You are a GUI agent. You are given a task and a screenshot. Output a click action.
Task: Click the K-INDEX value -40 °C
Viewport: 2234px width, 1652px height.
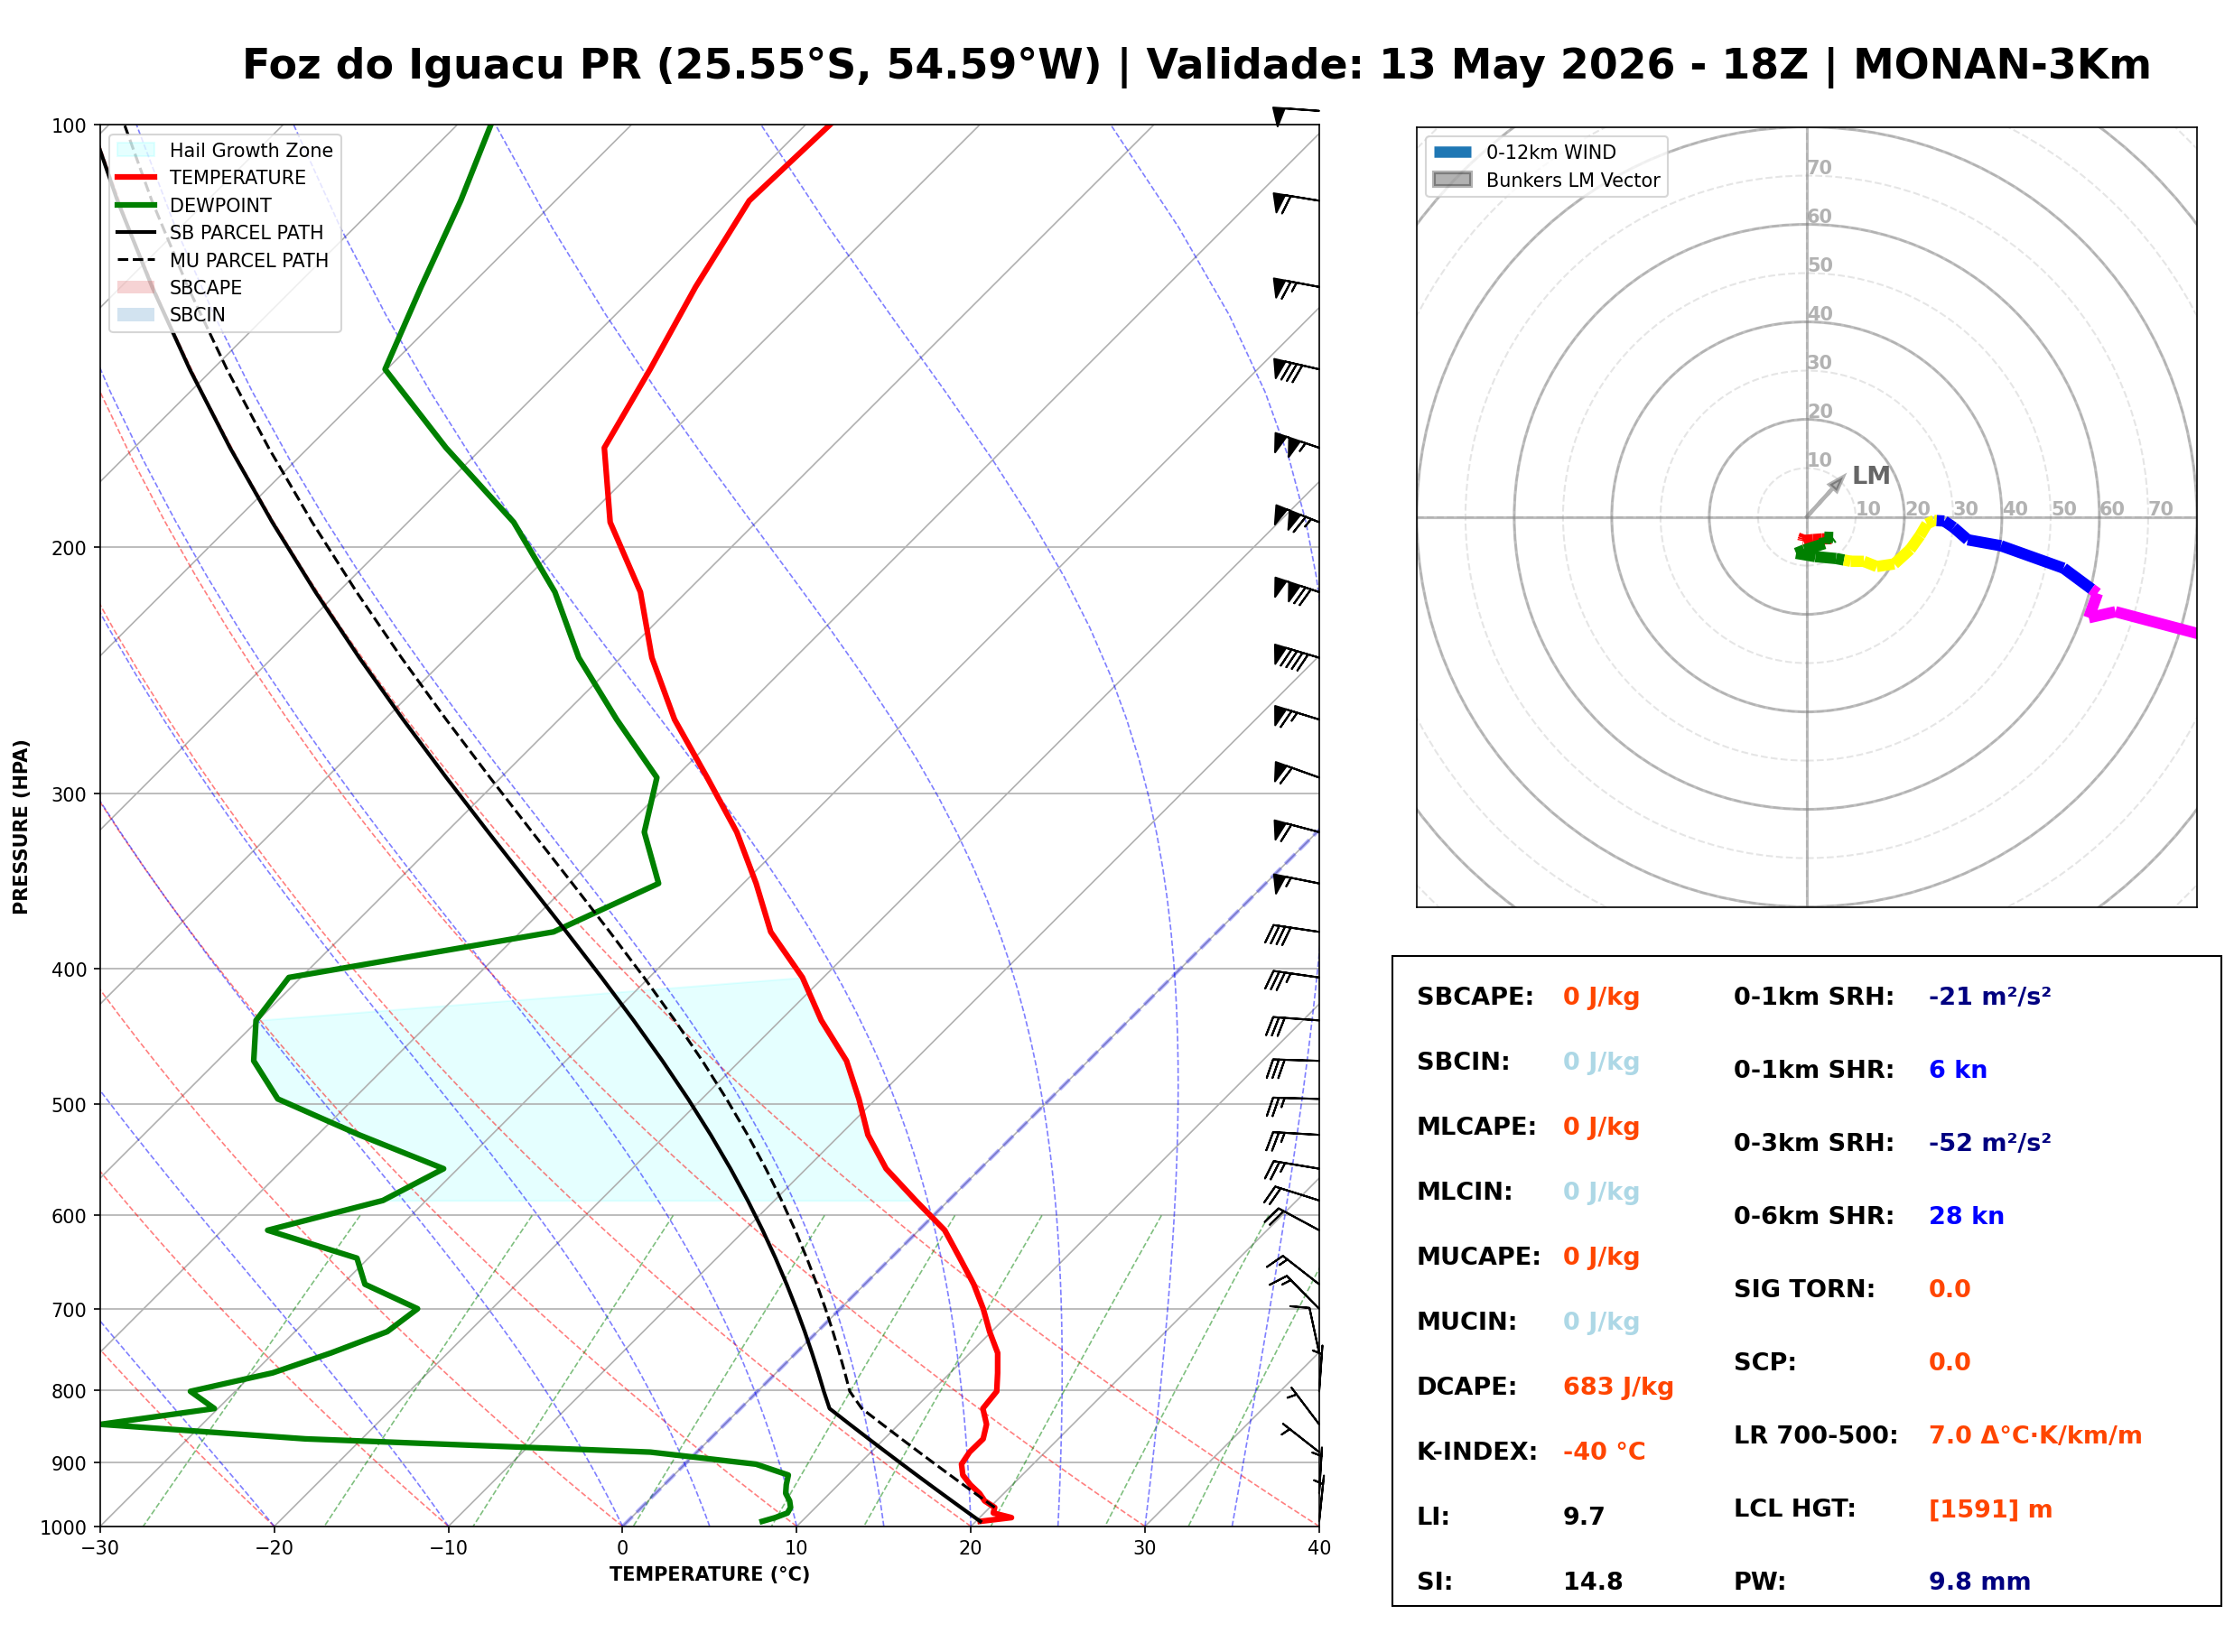1604,1452
